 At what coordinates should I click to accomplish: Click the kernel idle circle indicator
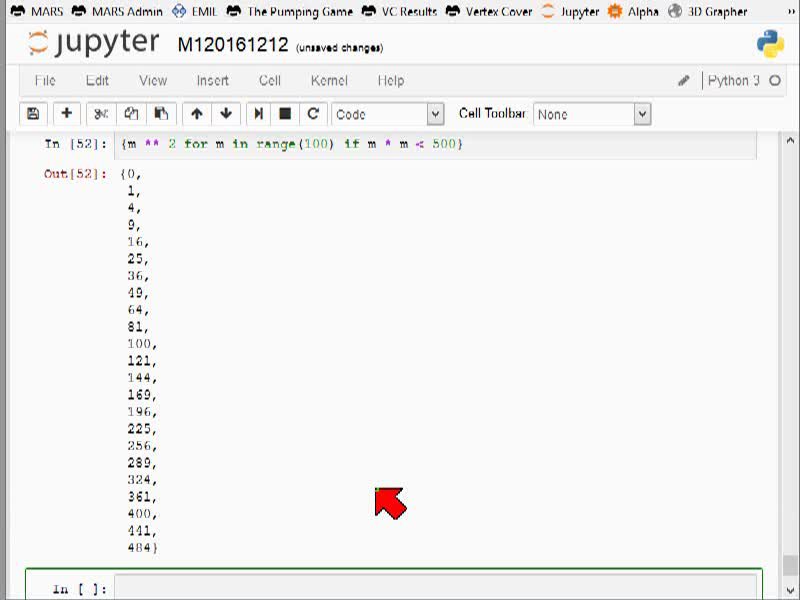pyautogui.click(x=774, y=81)
